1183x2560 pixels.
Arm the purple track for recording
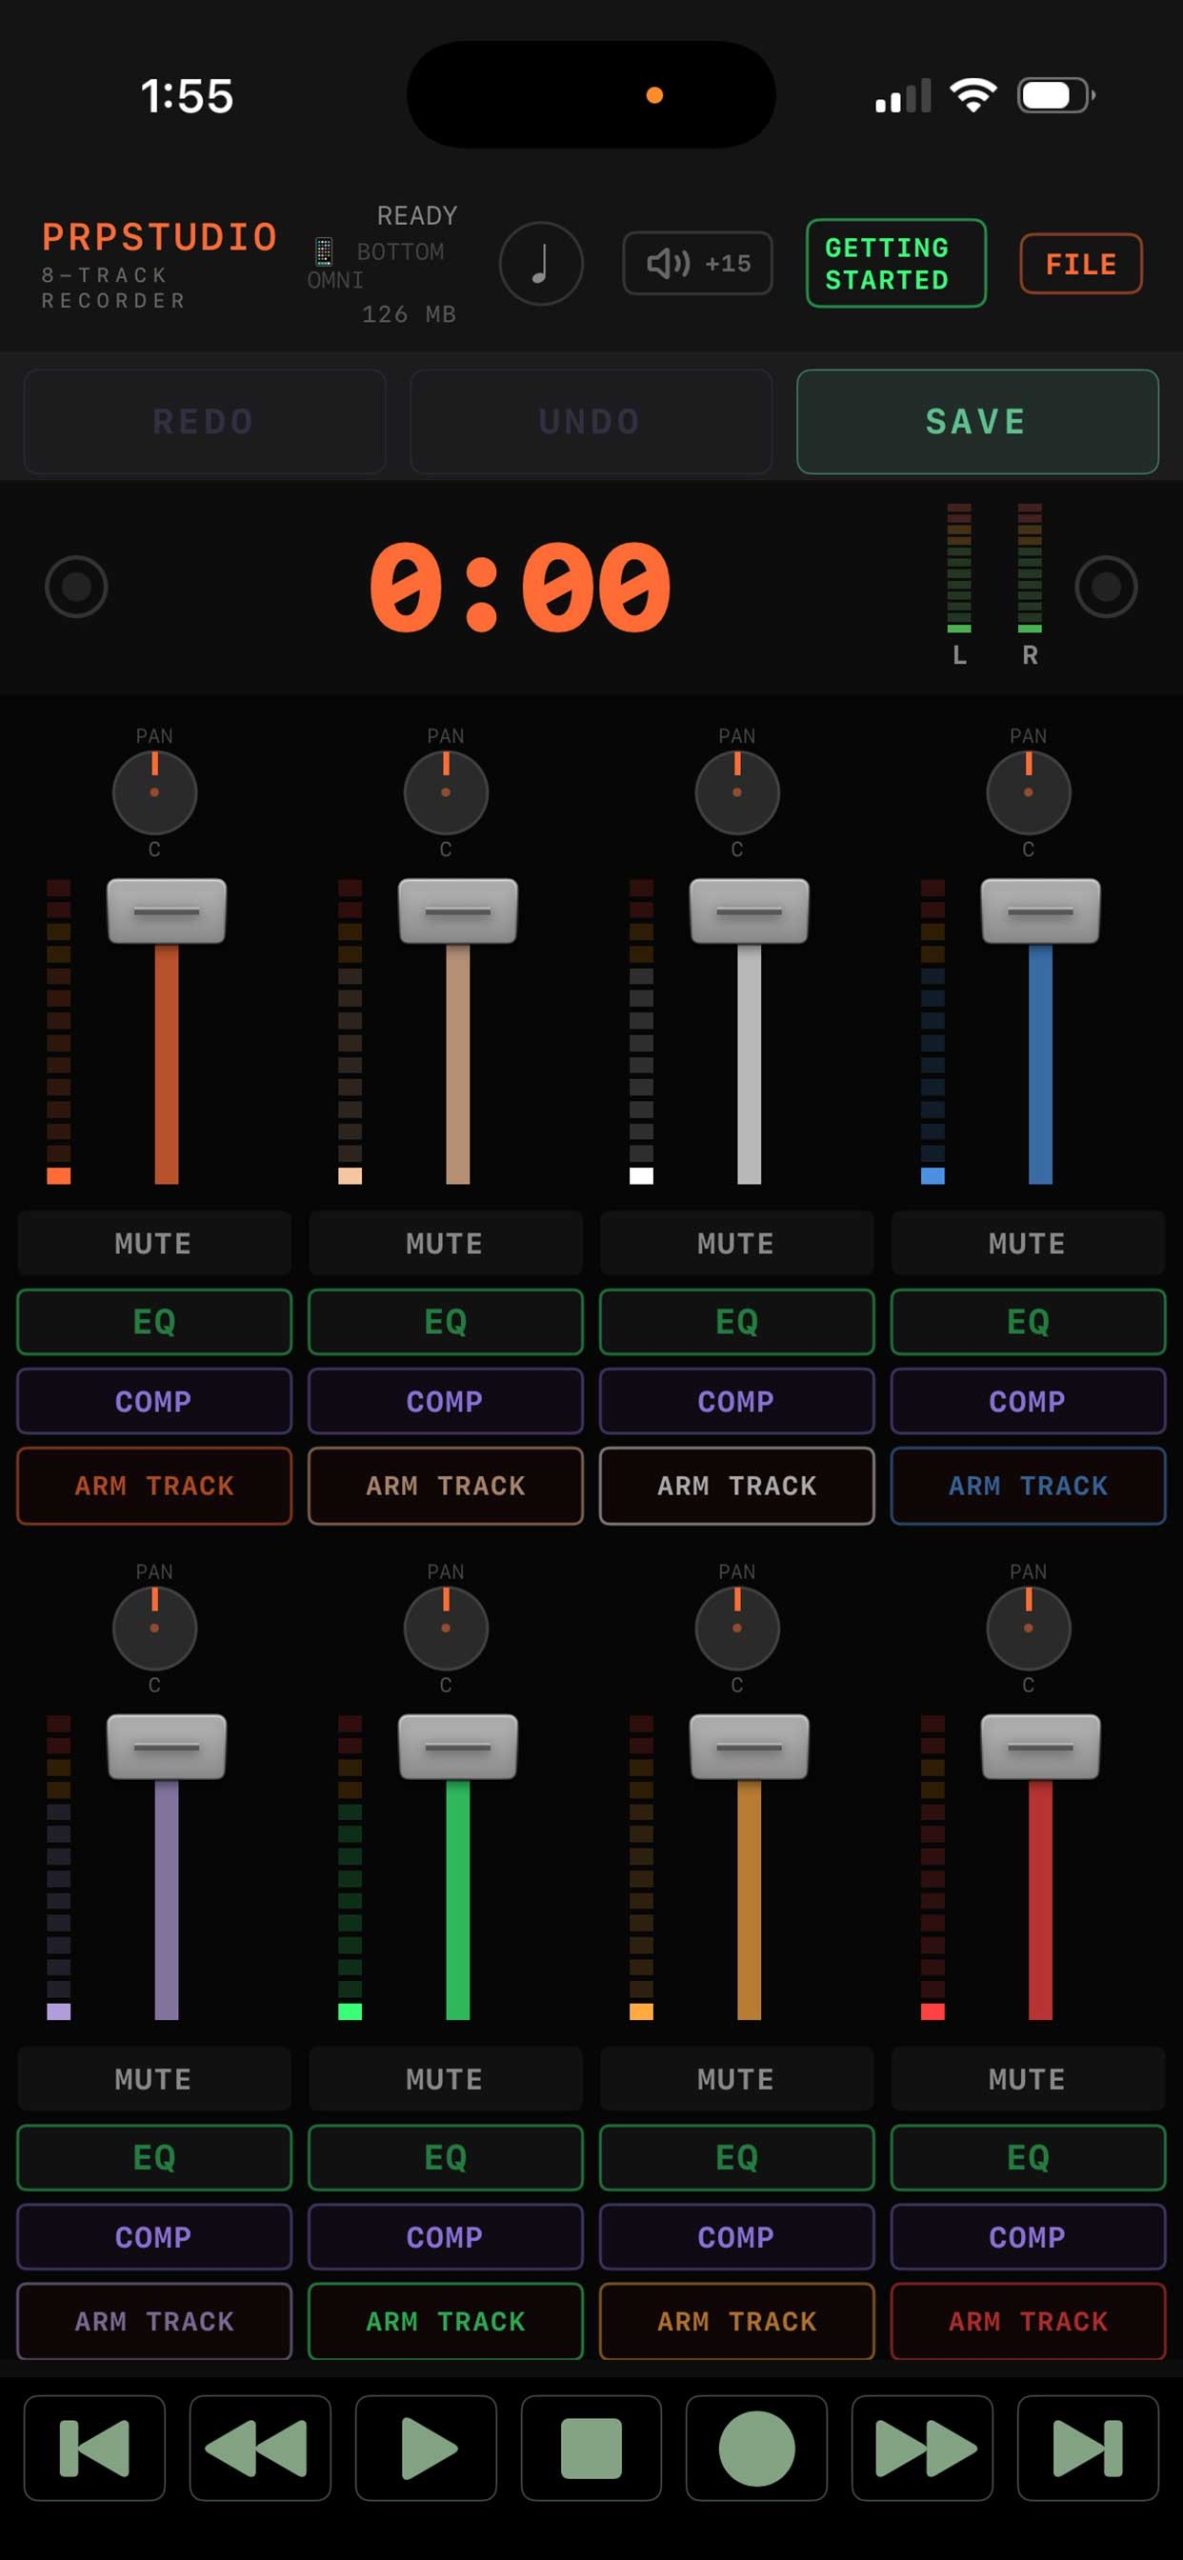pyautogui.click(x=154, y=2322)
